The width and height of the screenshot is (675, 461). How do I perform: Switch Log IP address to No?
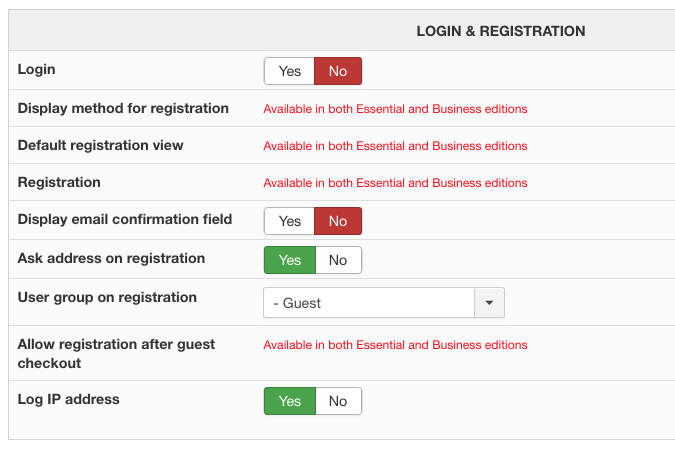pyautogui.click(x=338, y=401)
